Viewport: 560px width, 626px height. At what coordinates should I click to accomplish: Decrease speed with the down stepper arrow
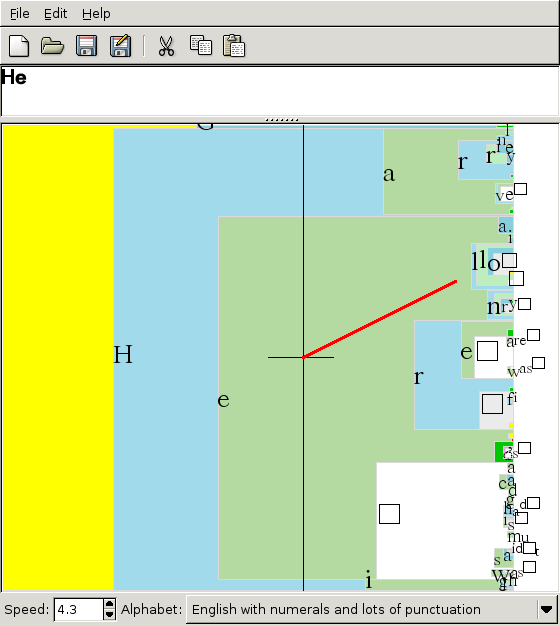(109, 615)
